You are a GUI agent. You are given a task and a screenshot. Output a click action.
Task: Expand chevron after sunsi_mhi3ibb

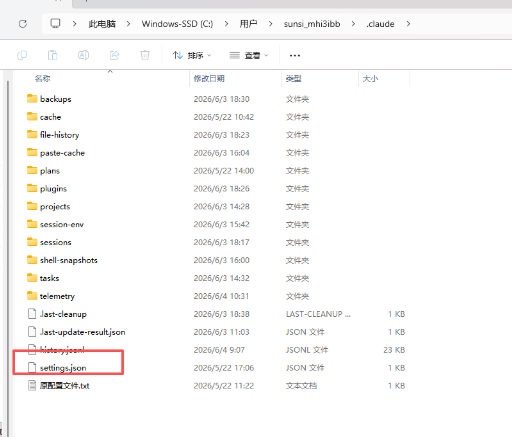[353, 24]
